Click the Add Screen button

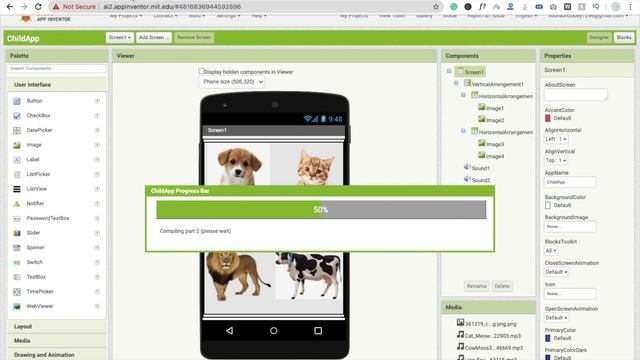coord(153,38)
